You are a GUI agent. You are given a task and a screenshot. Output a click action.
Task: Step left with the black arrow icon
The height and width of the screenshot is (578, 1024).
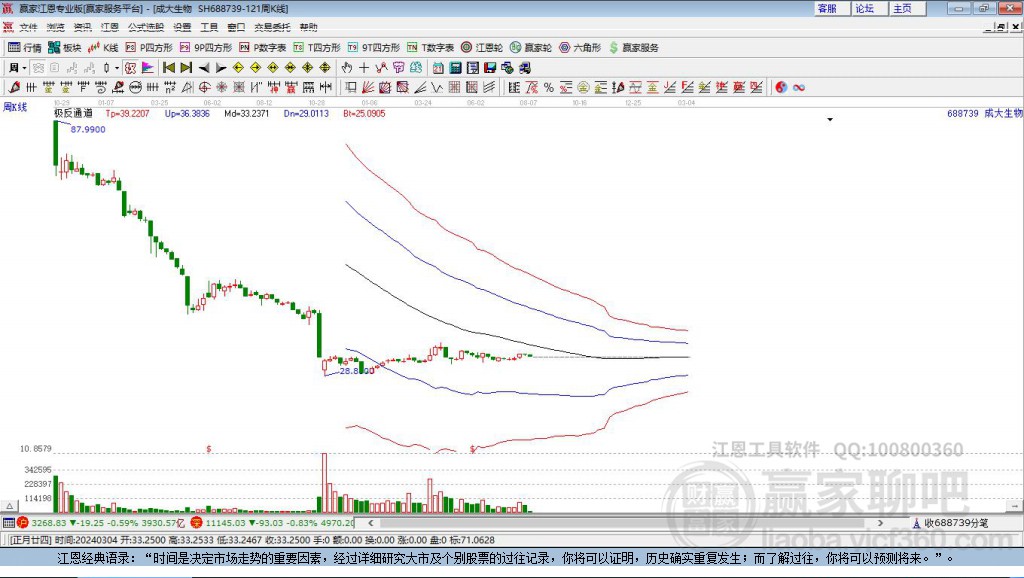204,68
